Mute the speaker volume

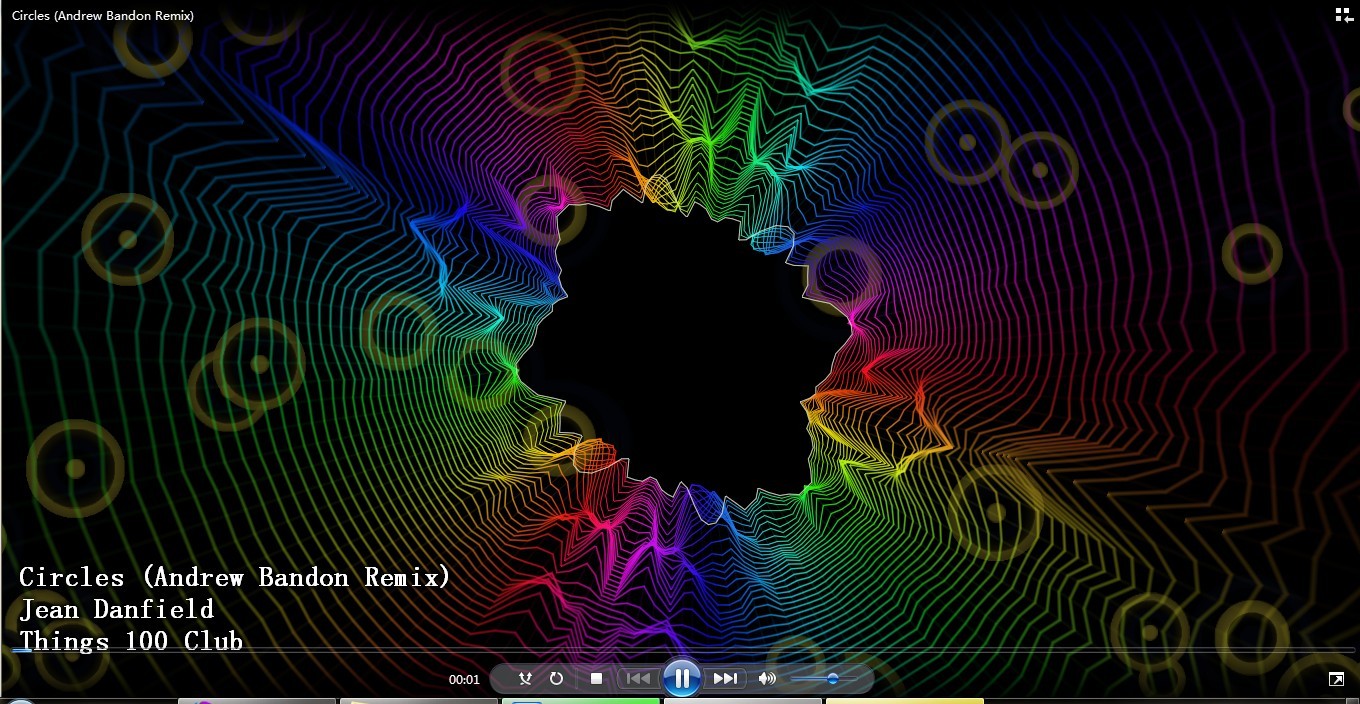[x=767, y=679]
